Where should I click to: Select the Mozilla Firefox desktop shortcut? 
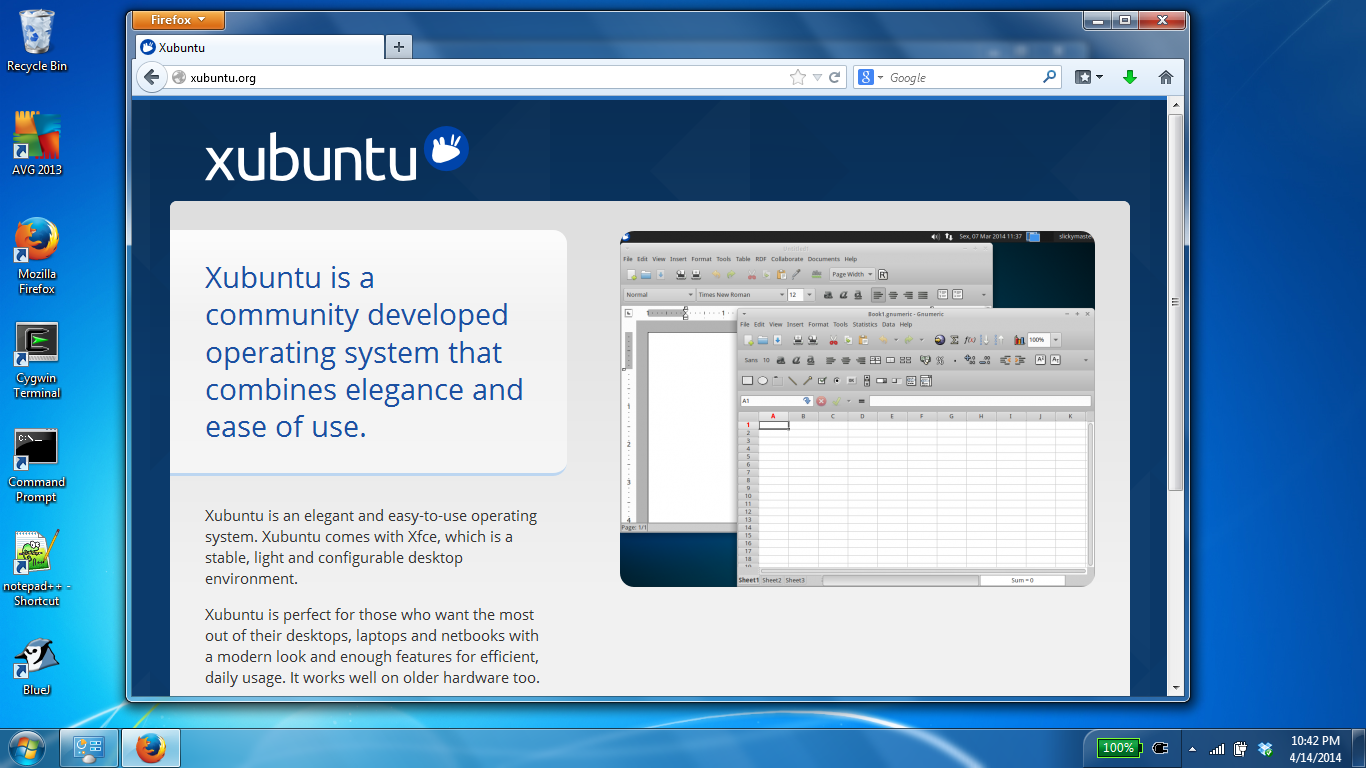coord(37,256)
